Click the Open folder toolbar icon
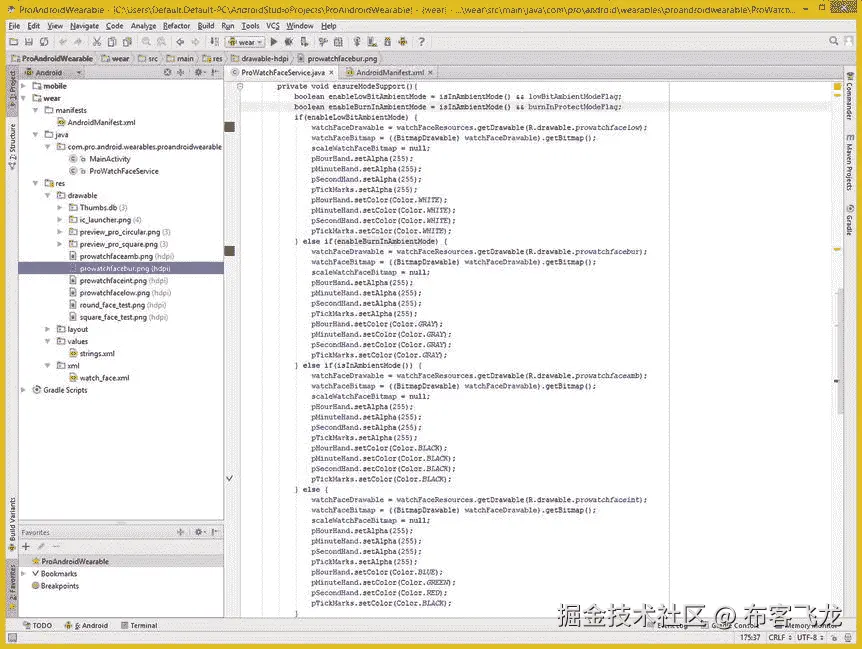 coord(14,42)
